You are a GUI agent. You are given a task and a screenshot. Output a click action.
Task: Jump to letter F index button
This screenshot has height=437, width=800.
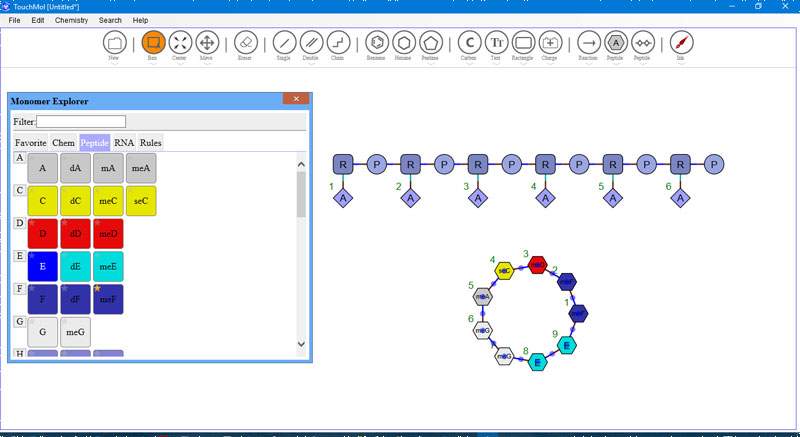click(19, 289)
